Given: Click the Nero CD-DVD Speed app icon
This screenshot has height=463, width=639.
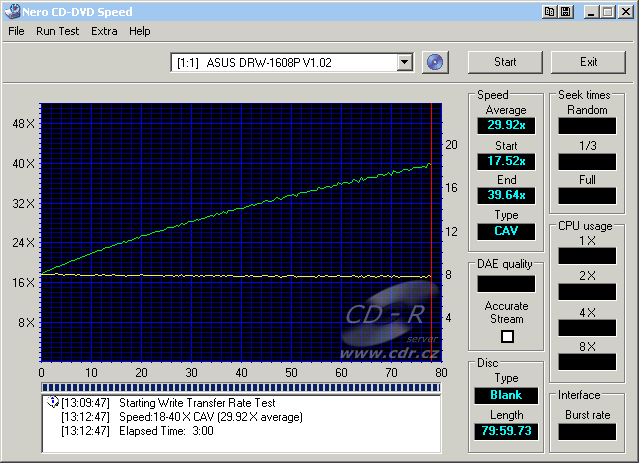Looking at the screenshot, I should [x=12, y=11].
